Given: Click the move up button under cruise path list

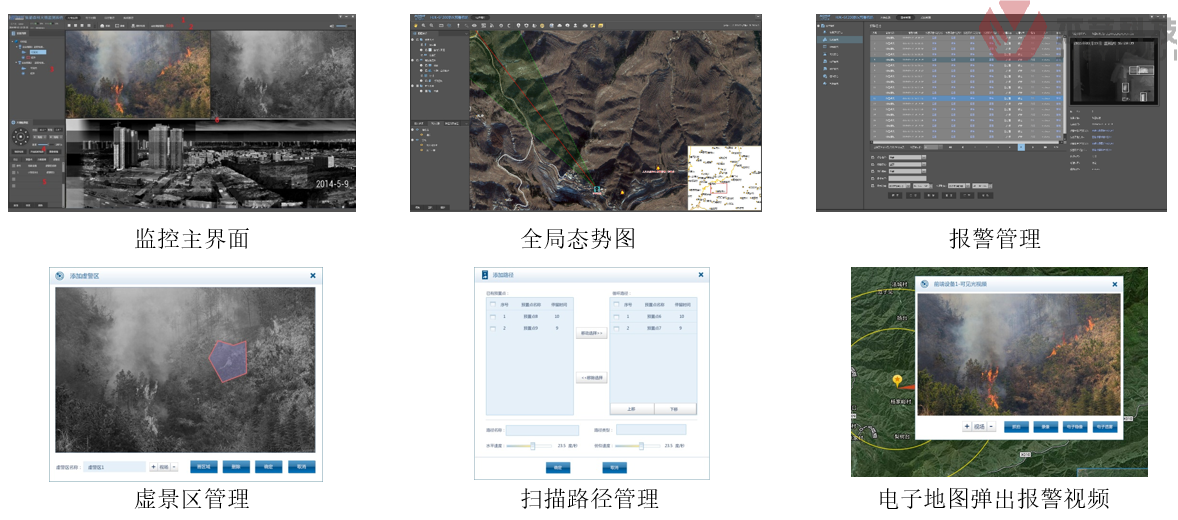Looking at the screenshot, I should (x=631, y=409).
